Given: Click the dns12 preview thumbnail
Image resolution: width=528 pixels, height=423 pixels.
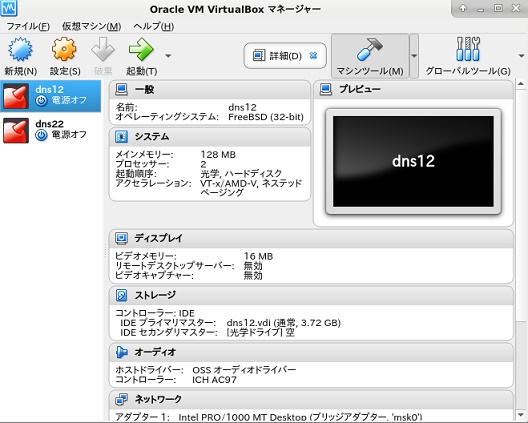Looking at the screenshot, I should pyautogui.click(x=413, y=161).
